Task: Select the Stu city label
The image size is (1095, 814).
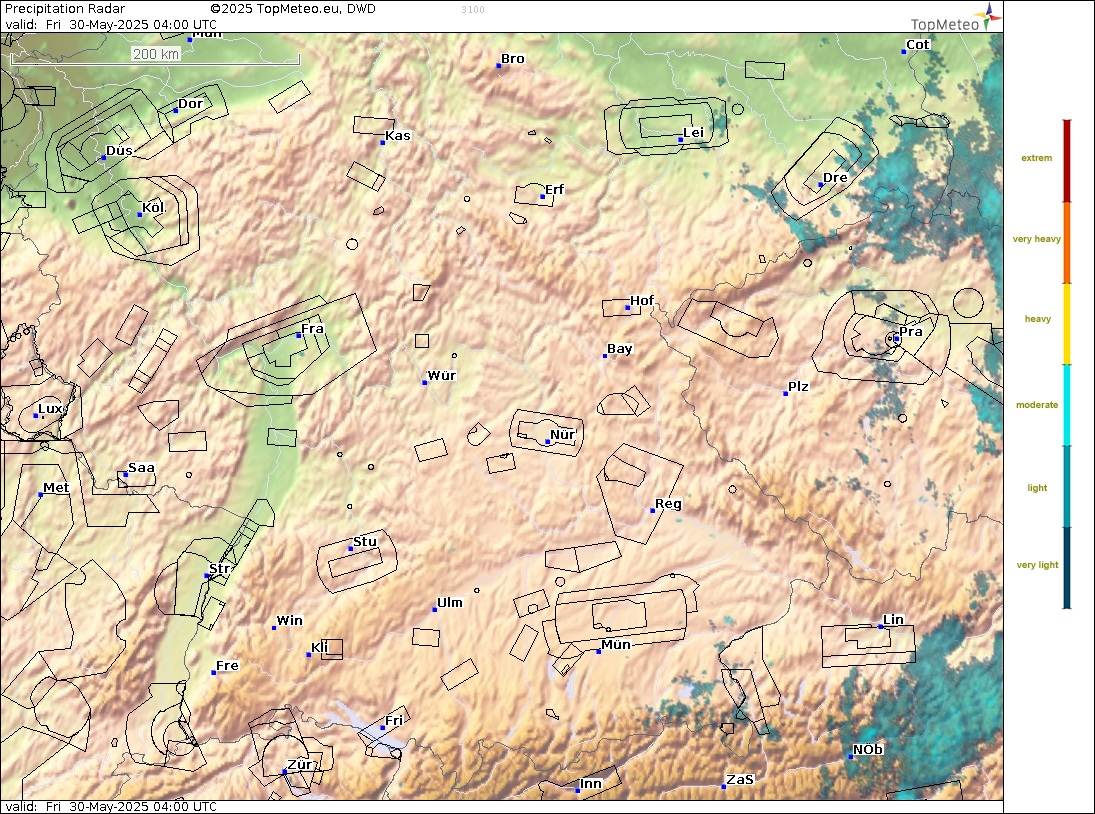Action: 365,542
